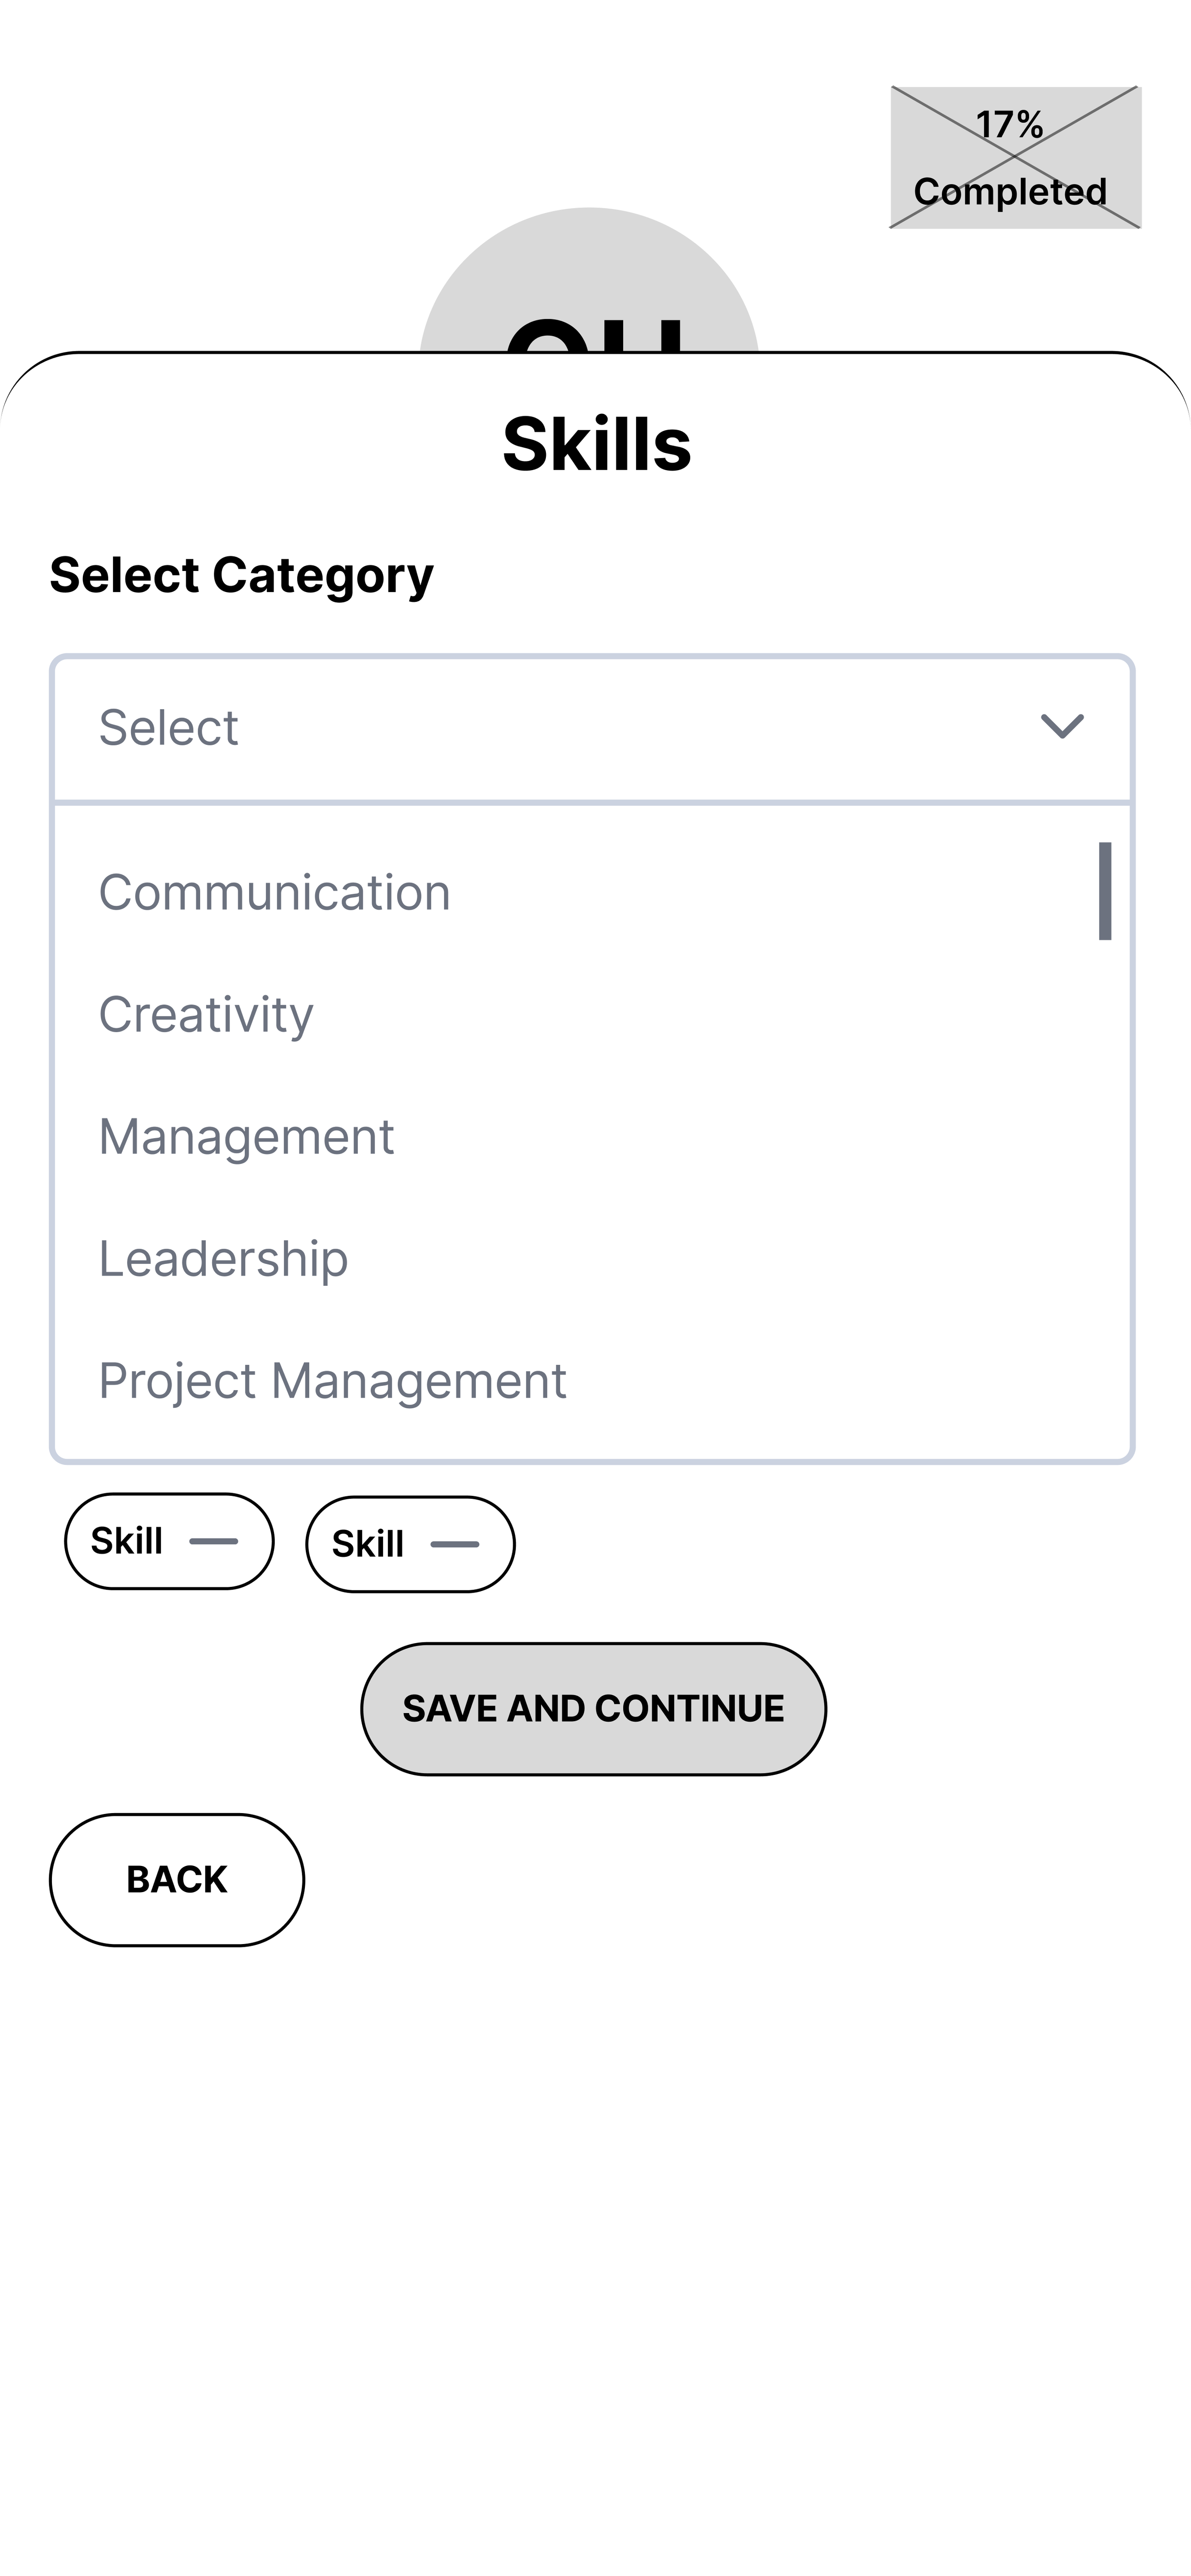1191x2576 pixels.
Task: Click the Skills heading
Action: click(x=596, y=444)
